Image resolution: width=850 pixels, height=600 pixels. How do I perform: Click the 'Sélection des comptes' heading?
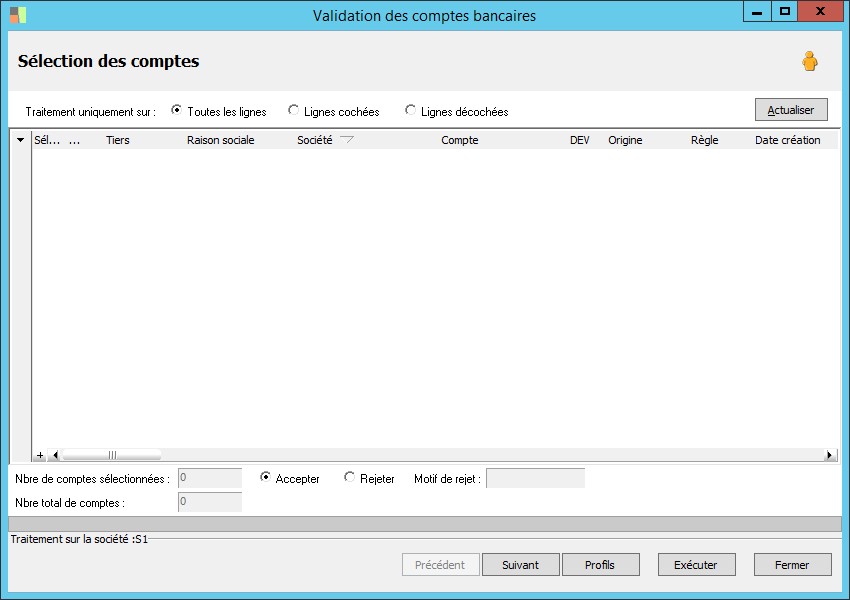pos(108,61)
